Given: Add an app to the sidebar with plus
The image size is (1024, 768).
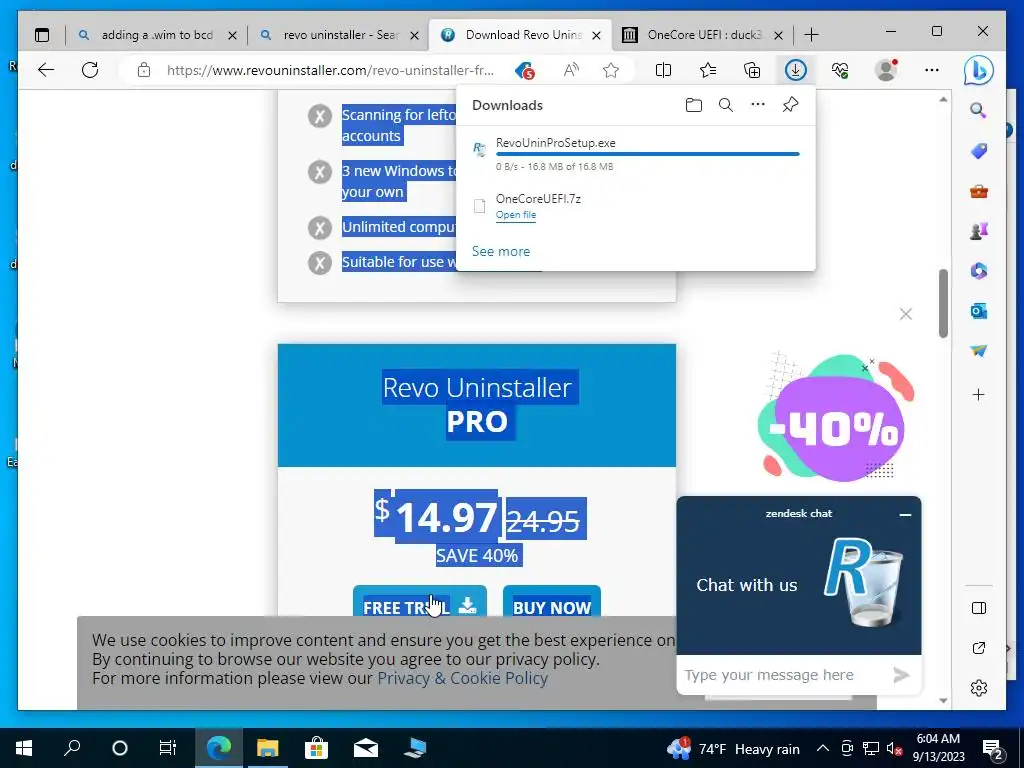Looking at the screenshot, I should tap(978, 394).
